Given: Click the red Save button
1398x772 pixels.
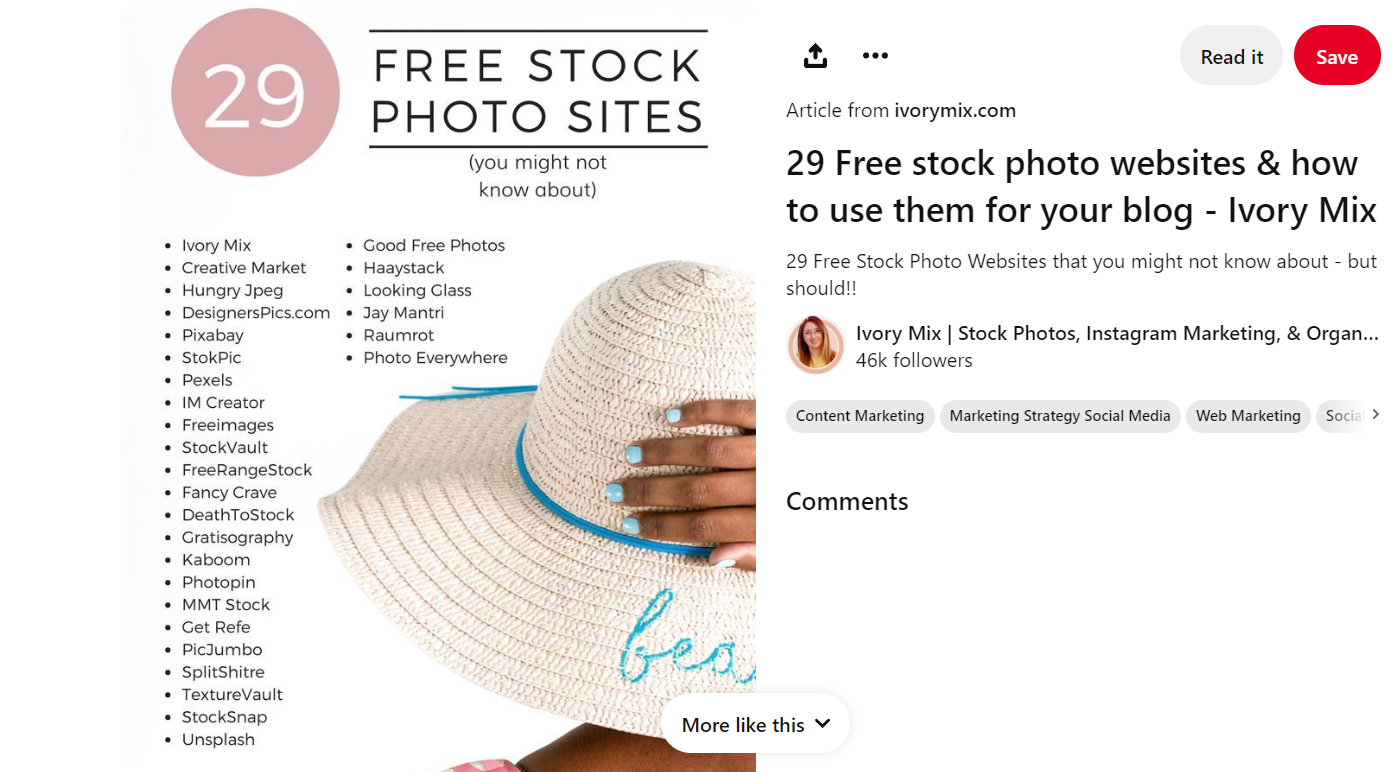Looking at the screenshot, I should [1336, 56].
